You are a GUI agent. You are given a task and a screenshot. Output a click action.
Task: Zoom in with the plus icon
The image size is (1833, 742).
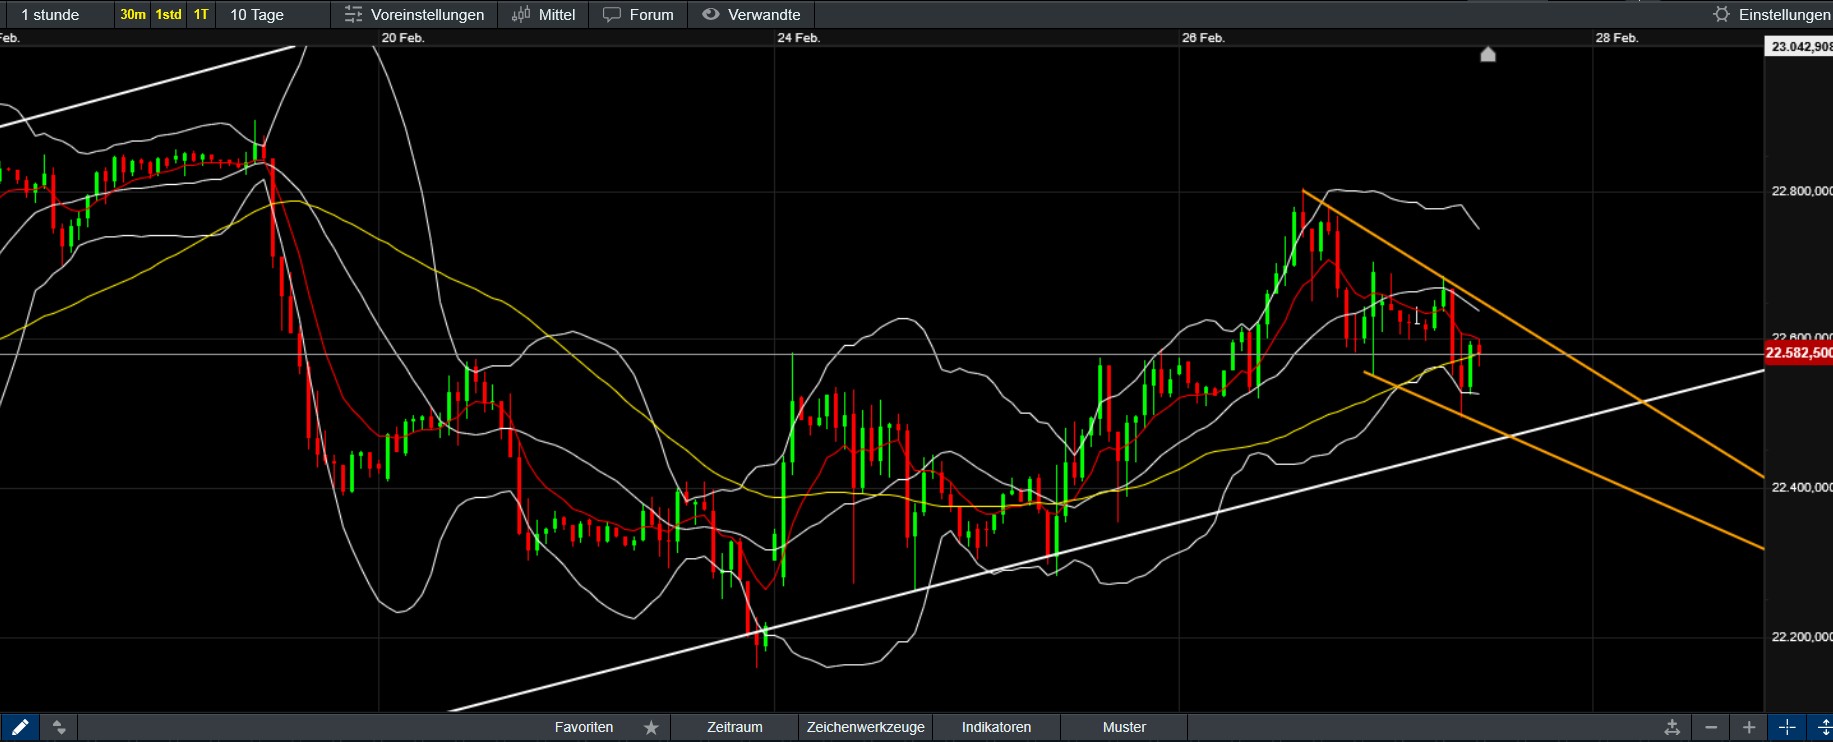click(1749, 727)
